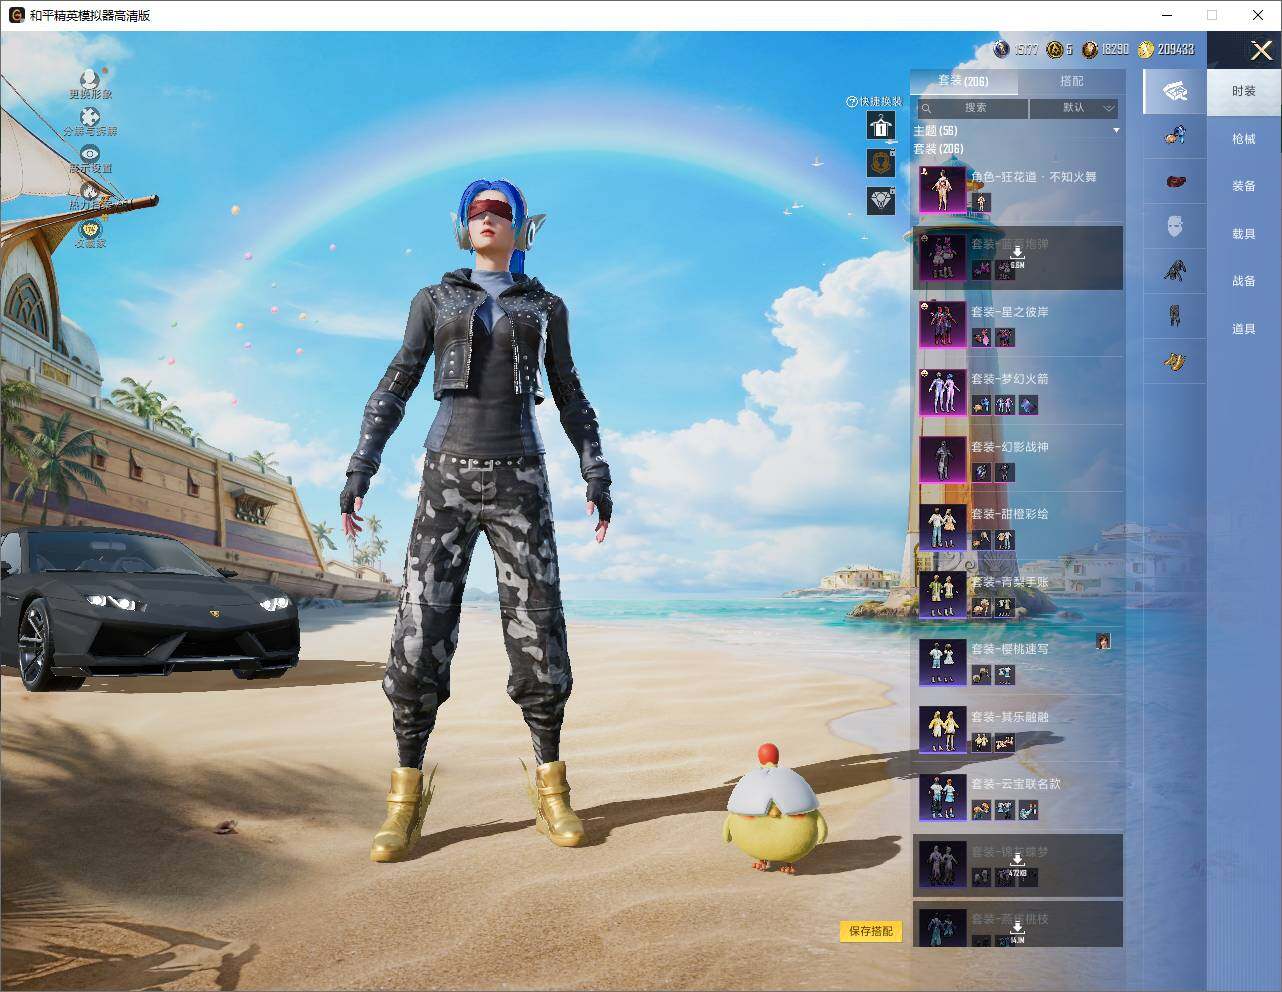This screenshot has height=992, width=1282.
Task: Select outfit 角色-狂花道·不知火舞 thumbnail
Action: [943, 190]
